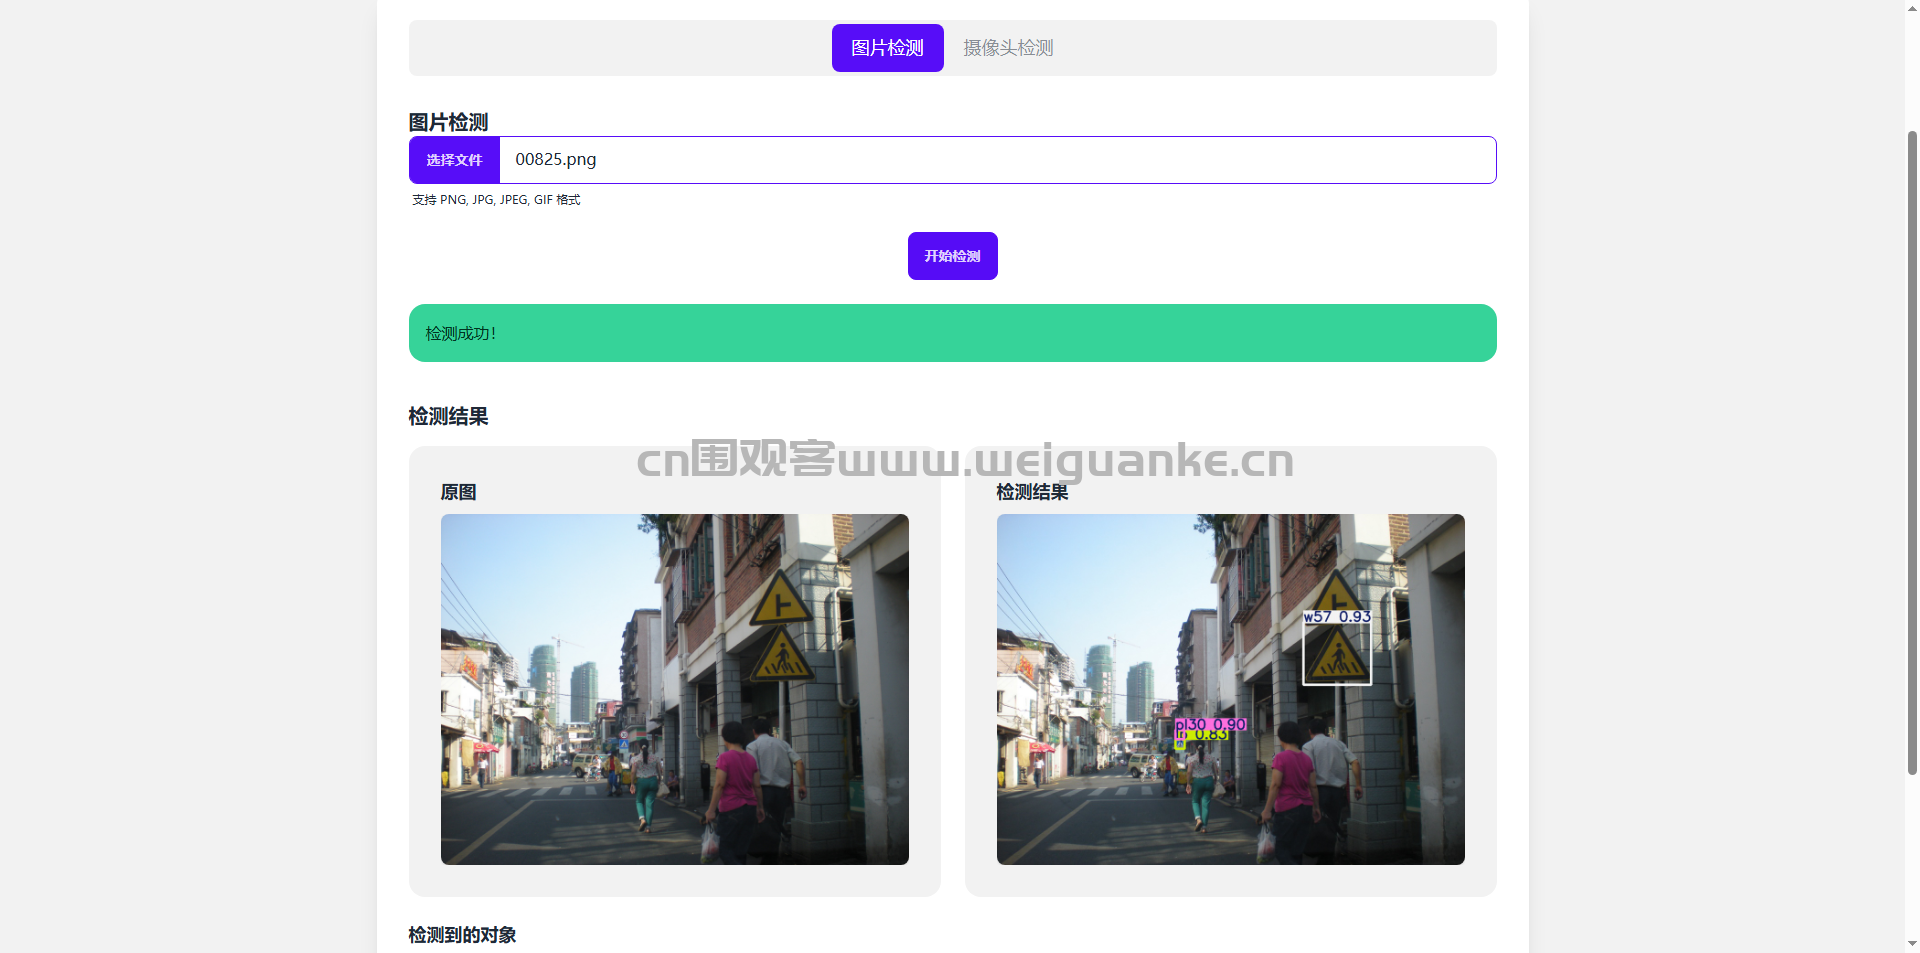This screenshot has height=953, width=1920.
Task: Click the 检测结果 section heading below the banner
Action: (x=448, y=416)
